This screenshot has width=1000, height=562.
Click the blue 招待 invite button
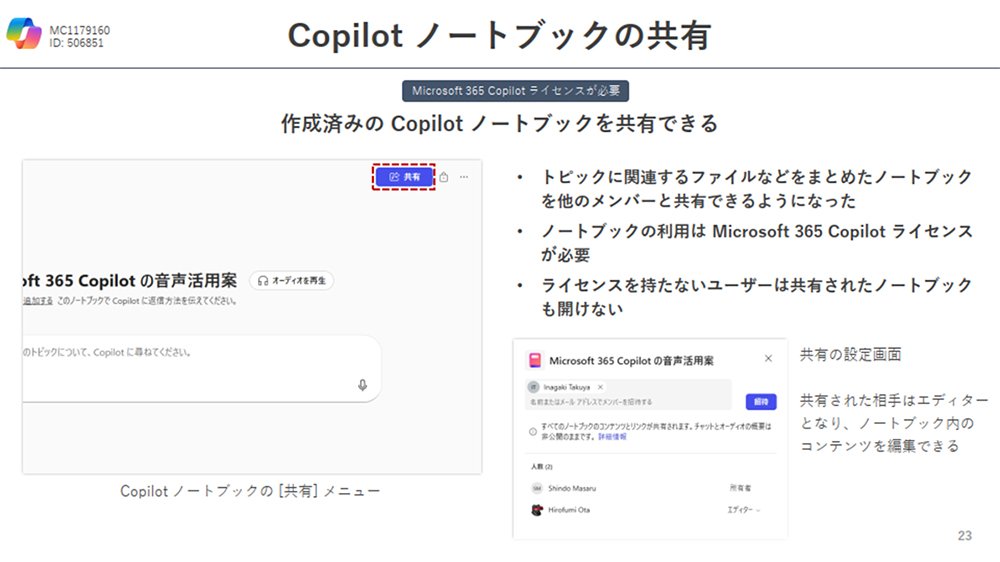761,401
